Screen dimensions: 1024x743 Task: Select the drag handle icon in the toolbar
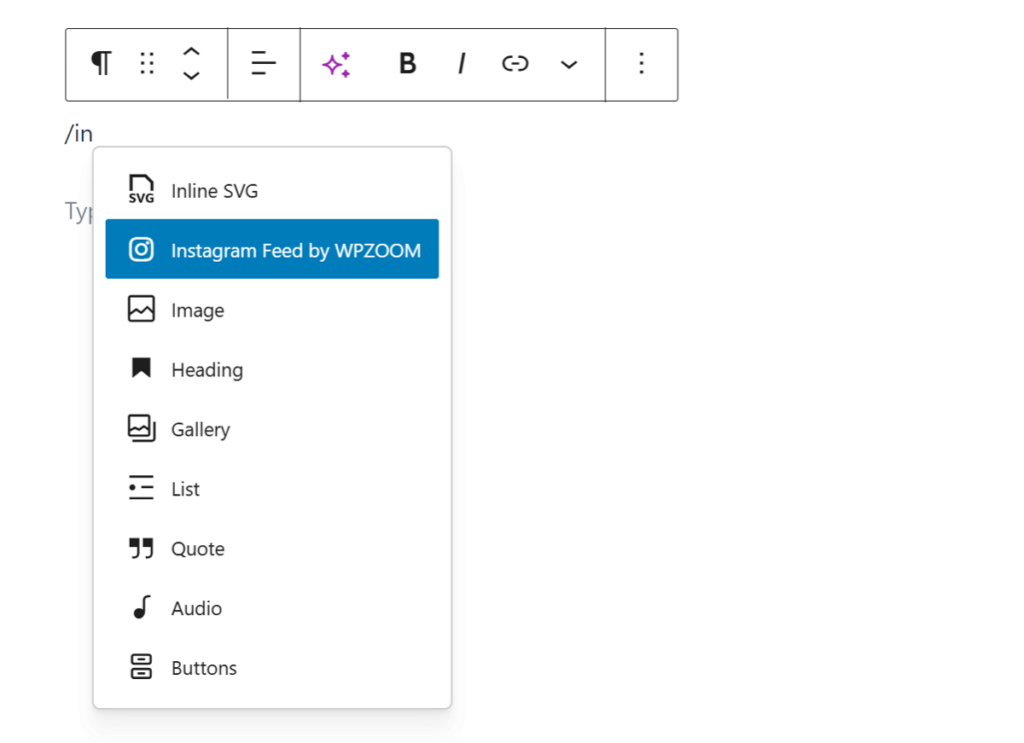pyautogui.click(x=146, y=63)
